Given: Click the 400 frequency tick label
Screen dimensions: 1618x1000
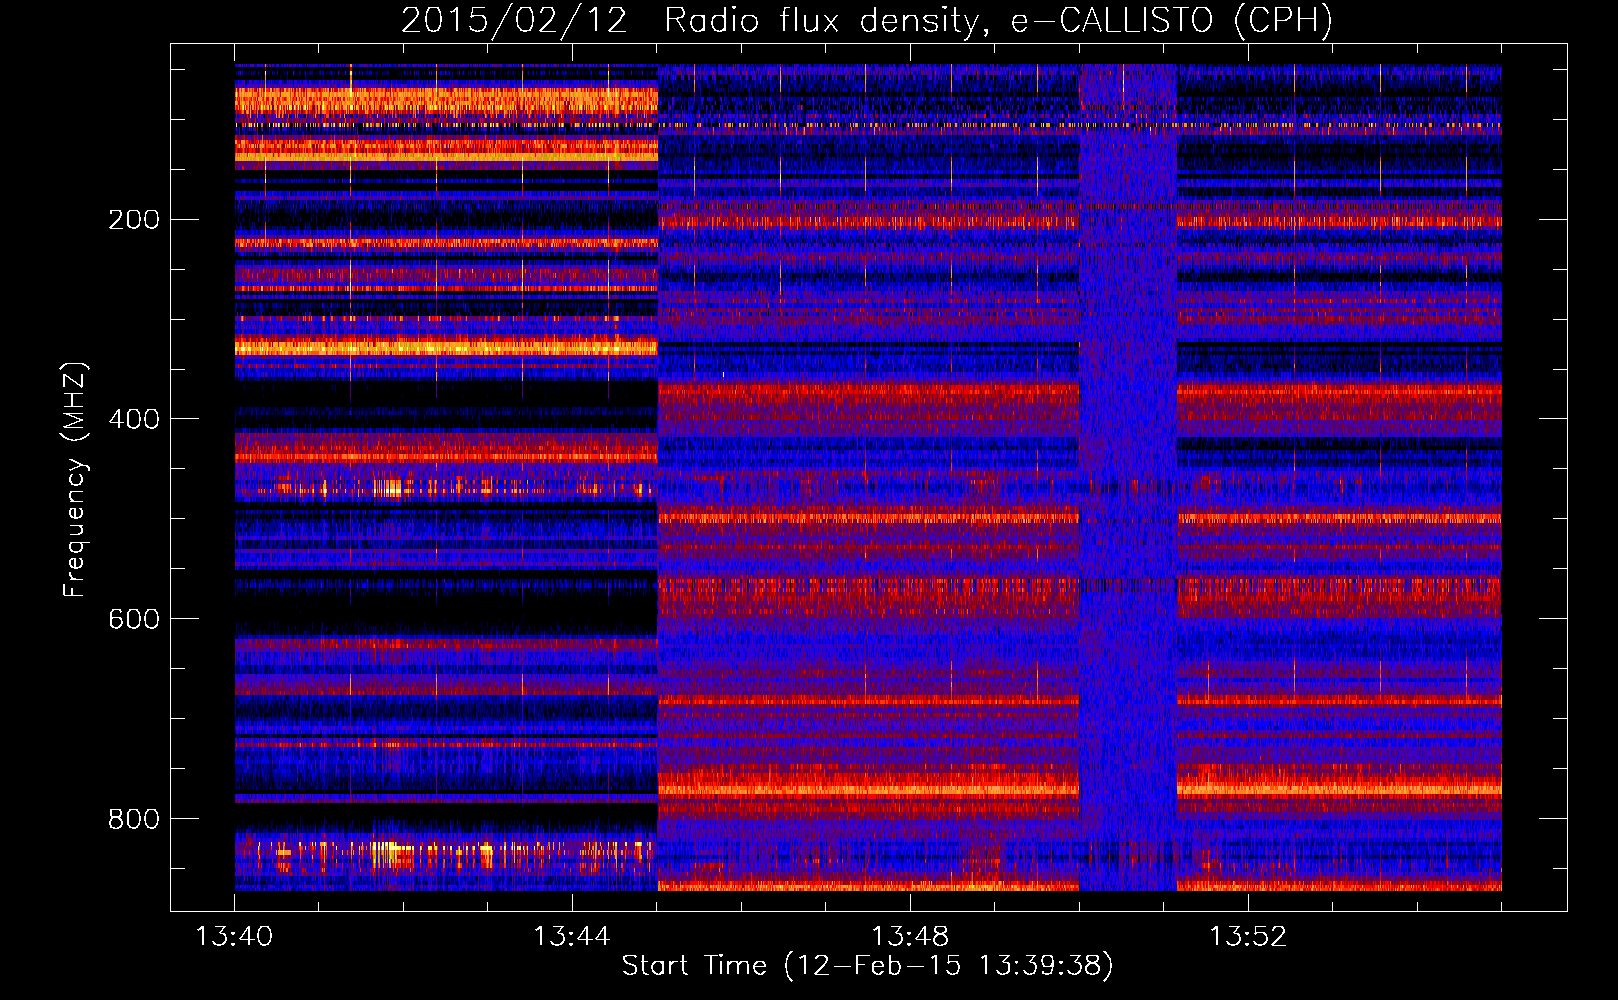Looking at the screenshot, I should (x=134, y=419).
